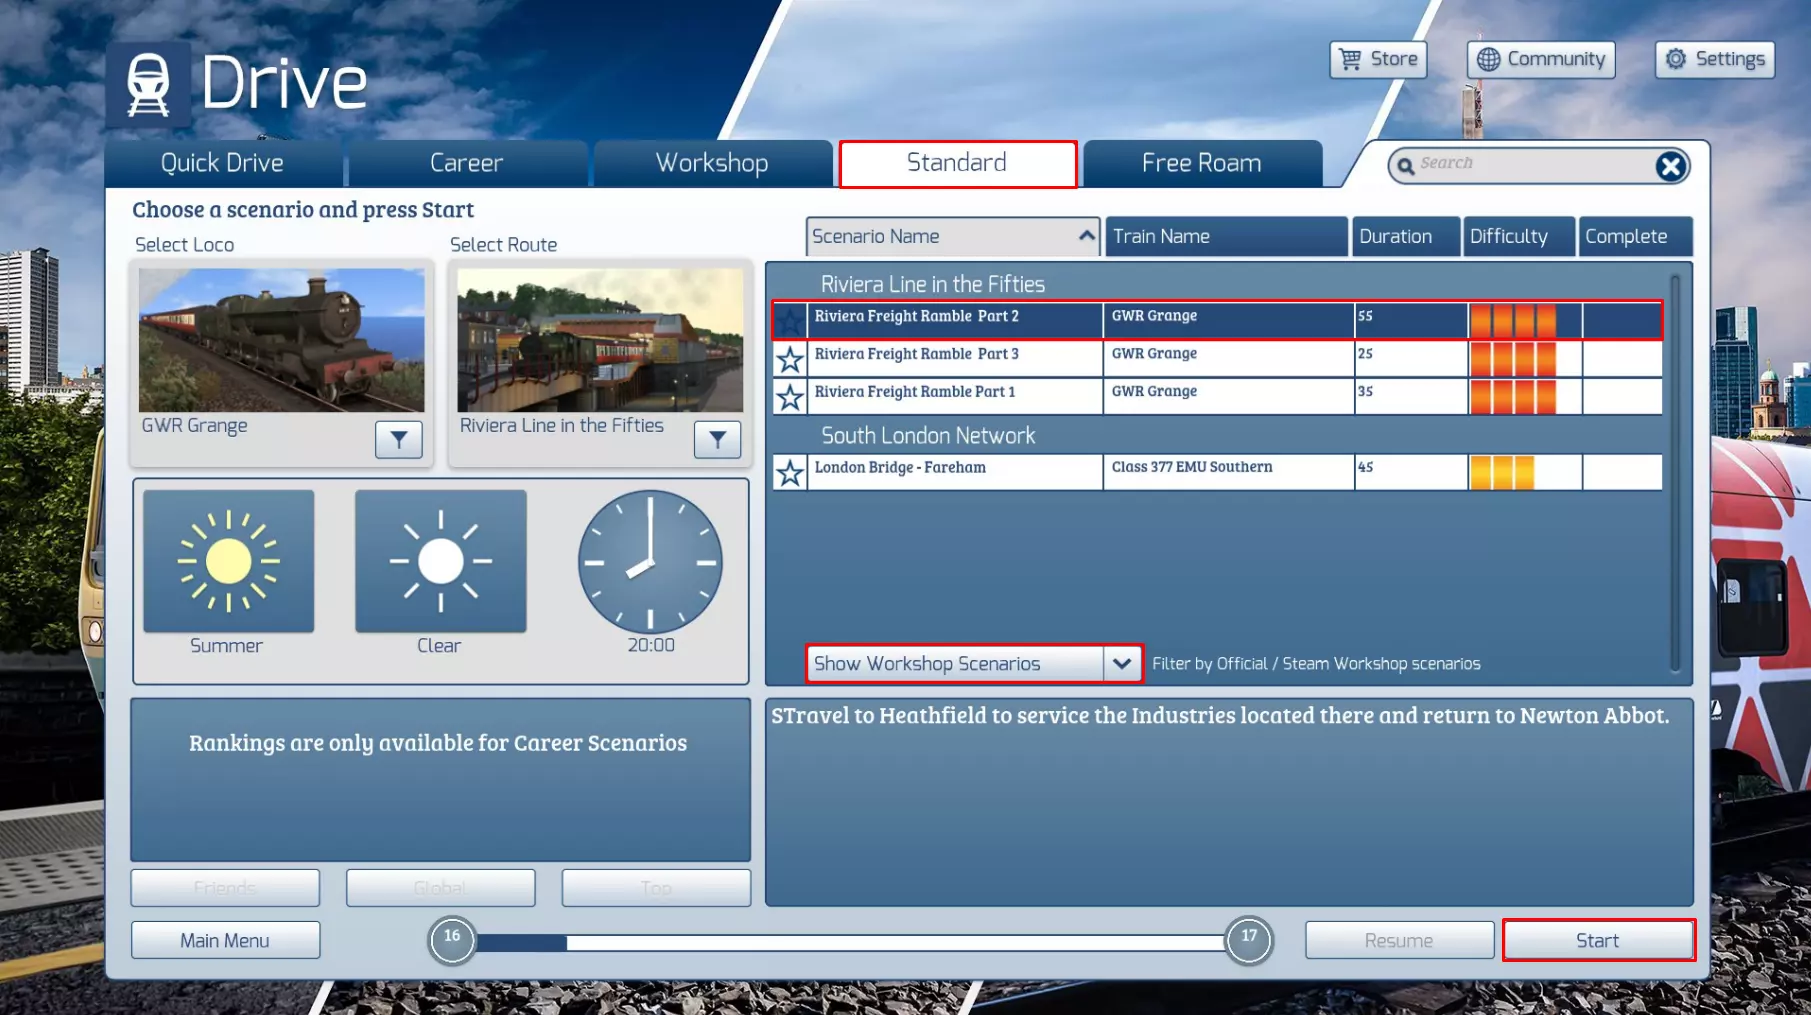Click the Drive train logo icon
The height and width of the screenshot is (1015, 1811).
pos(148,85)
